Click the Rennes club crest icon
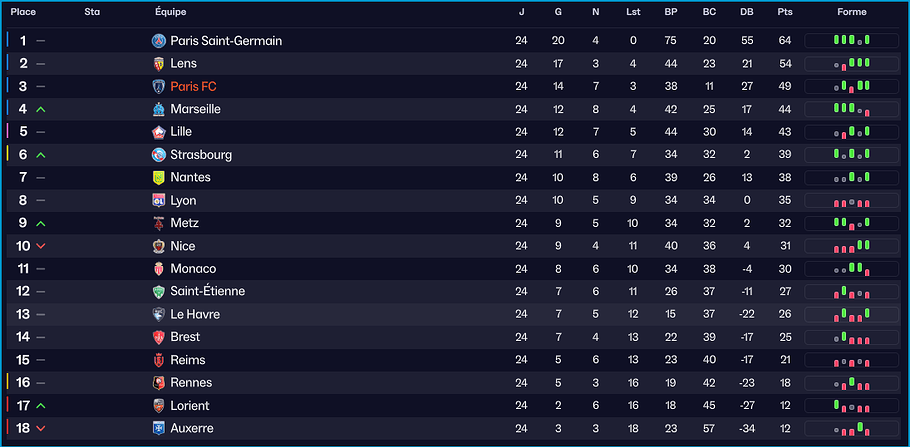 tap(158, 383)
